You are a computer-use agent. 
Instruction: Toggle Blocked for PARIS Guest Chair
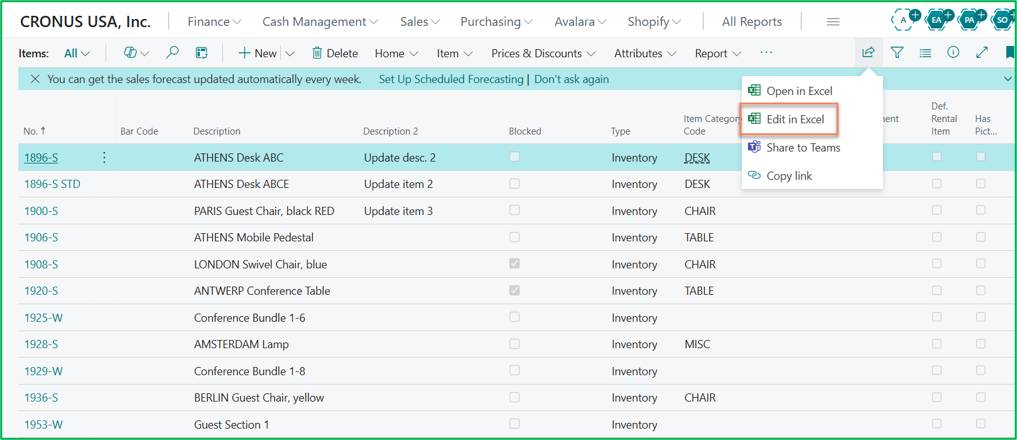point(514,210)
